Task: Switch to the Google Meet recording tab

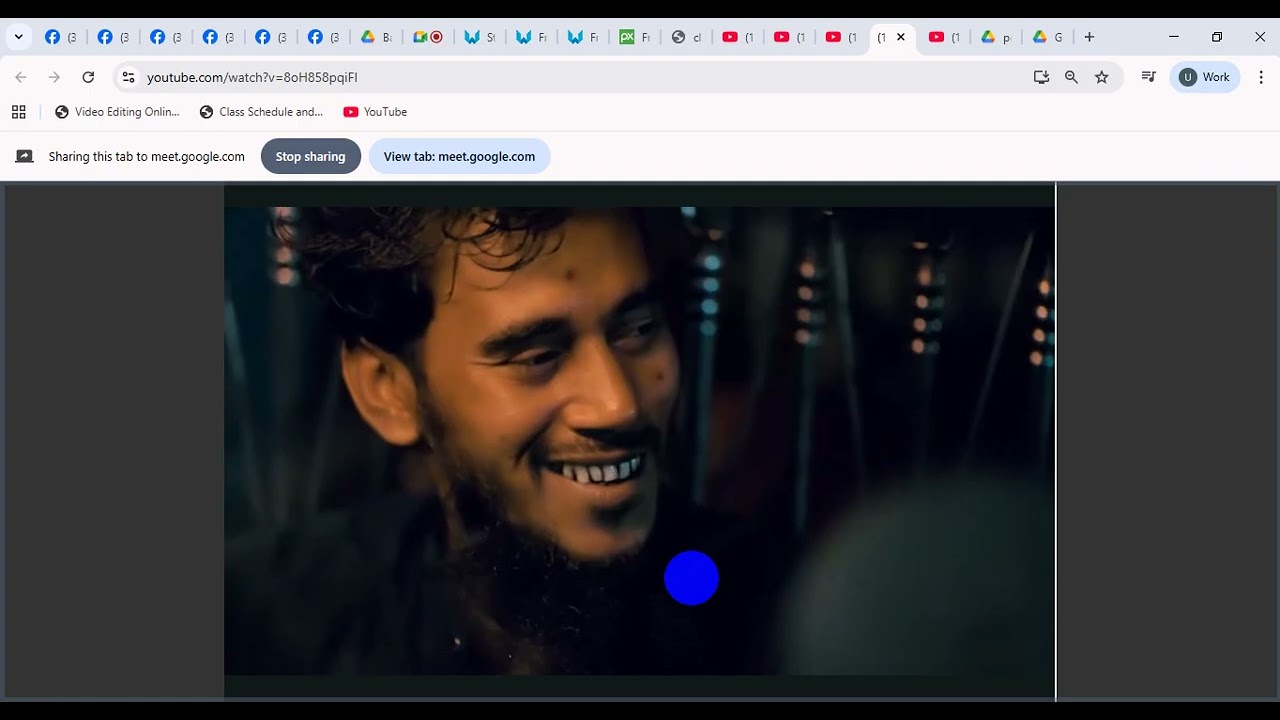Action: click(x=428, y=37)
